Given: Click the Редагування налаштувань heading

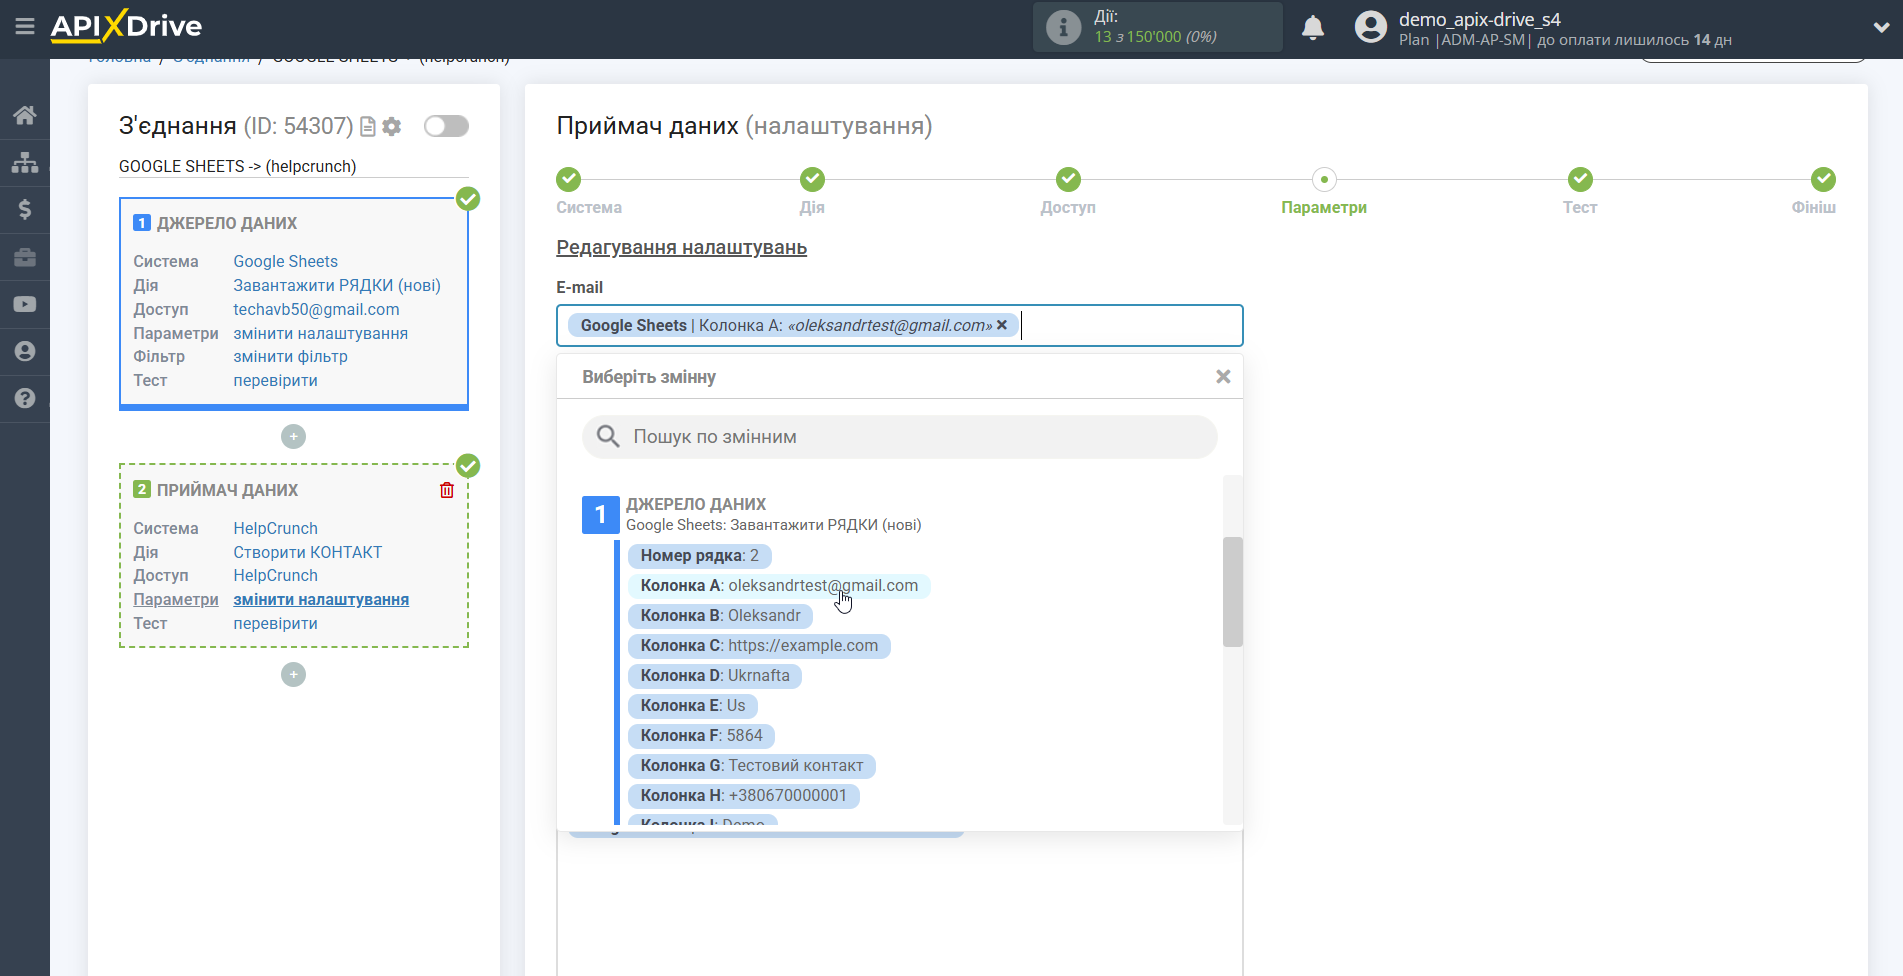Looking at the screenshot, I should pyautogui.click(x=681, y=247).
